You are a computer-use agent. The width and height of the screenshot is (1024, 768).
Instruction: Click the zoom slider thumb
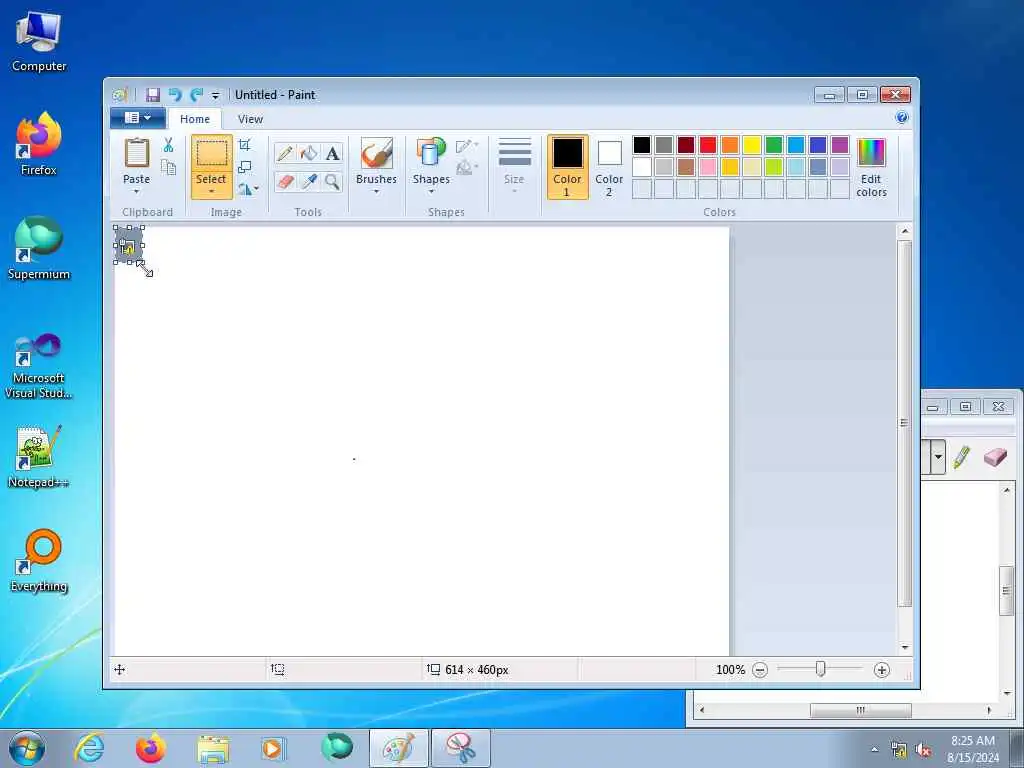point(821,669)
